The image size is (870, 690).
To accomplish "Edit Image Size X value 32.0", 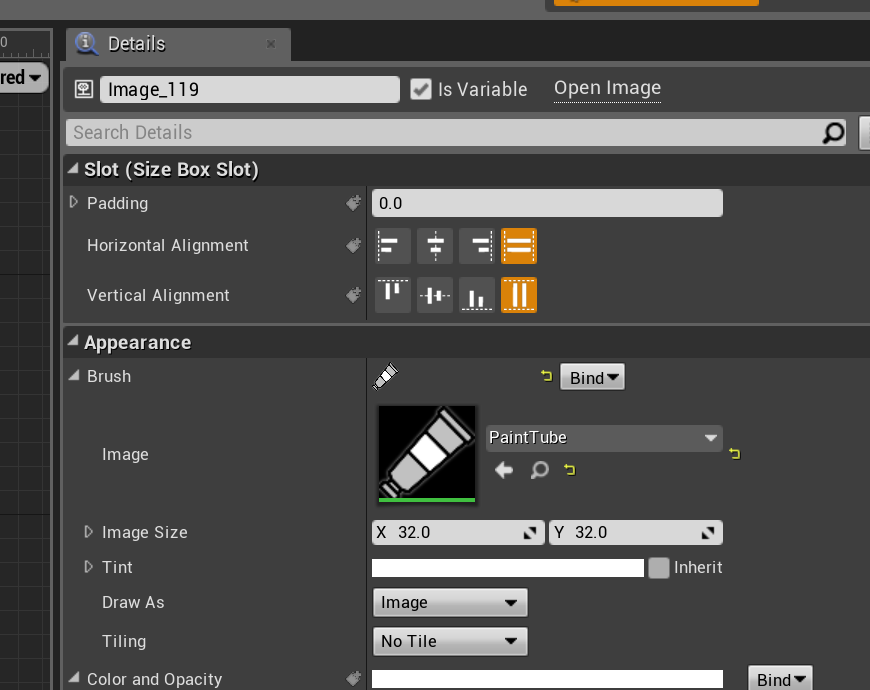I will (458, 532).
